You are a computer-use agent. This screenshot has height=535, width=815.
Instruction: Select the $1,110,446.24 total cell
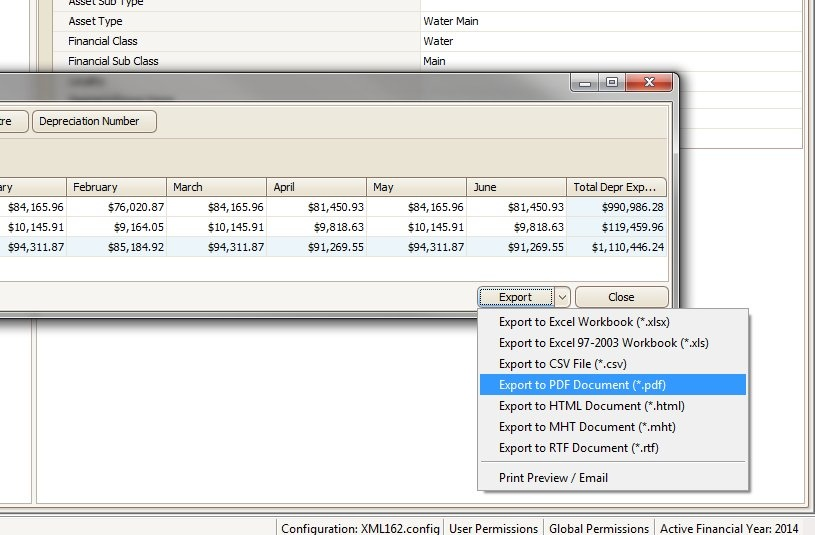pyautogui.click(x=616, y=247)
